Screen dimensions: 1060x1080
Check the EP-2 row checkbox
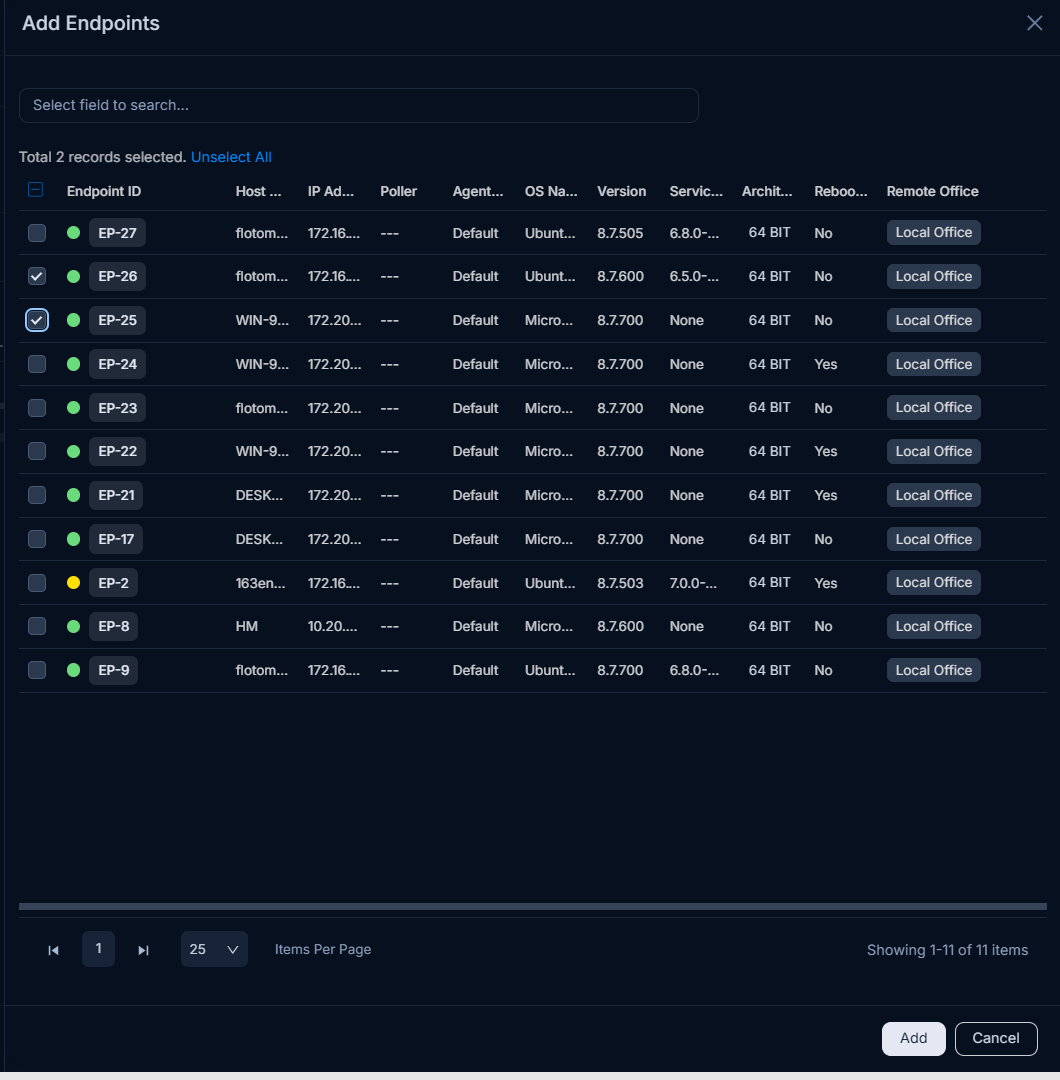click(x=37, y=583)
